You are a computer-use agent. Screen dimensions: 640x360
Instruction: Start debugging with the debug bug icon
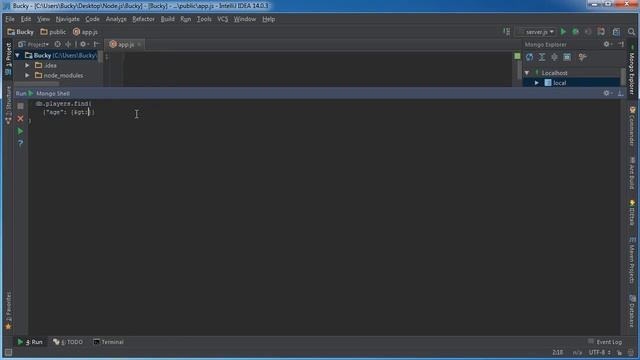pyautogui.click(x=576, y=31)
